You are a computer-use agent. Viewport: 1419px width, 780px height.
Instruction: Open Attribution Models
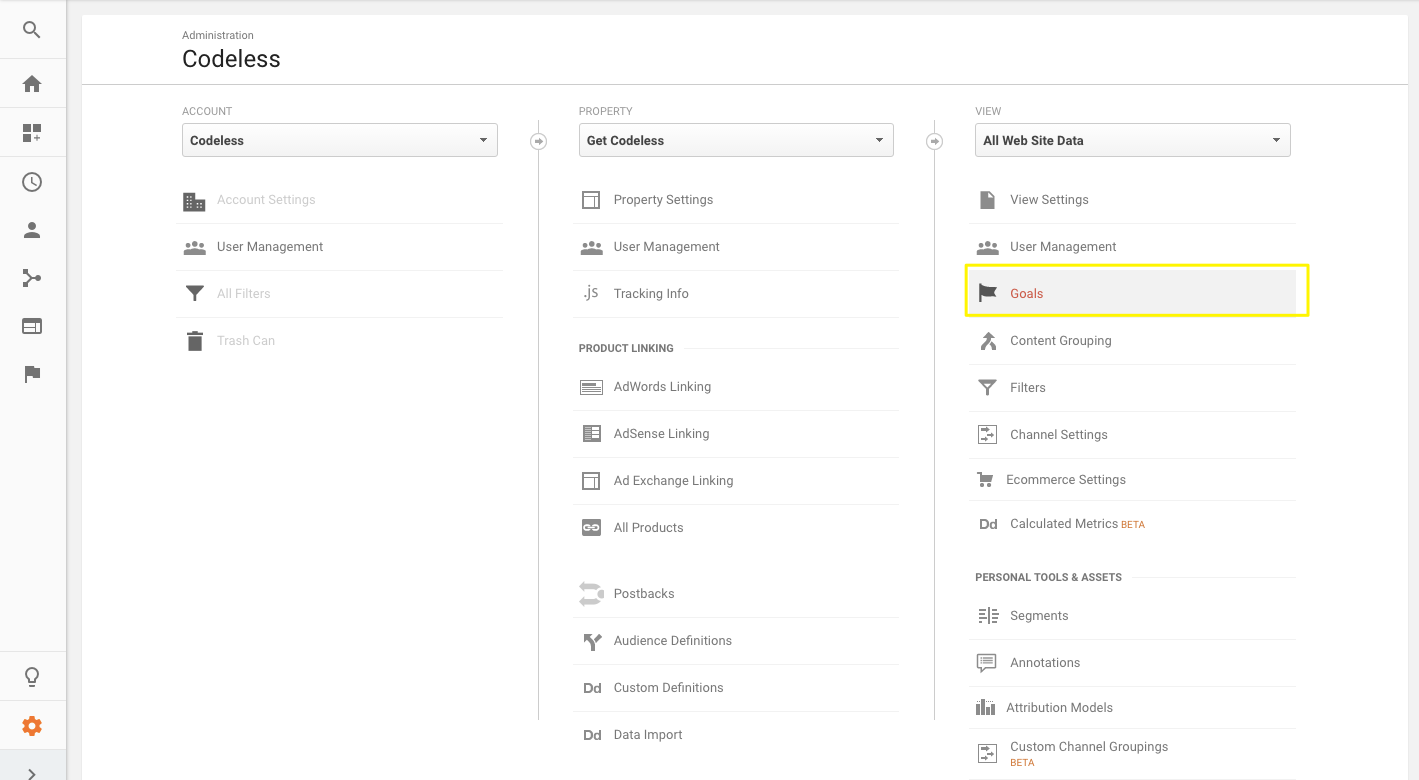click(1059, 708)
